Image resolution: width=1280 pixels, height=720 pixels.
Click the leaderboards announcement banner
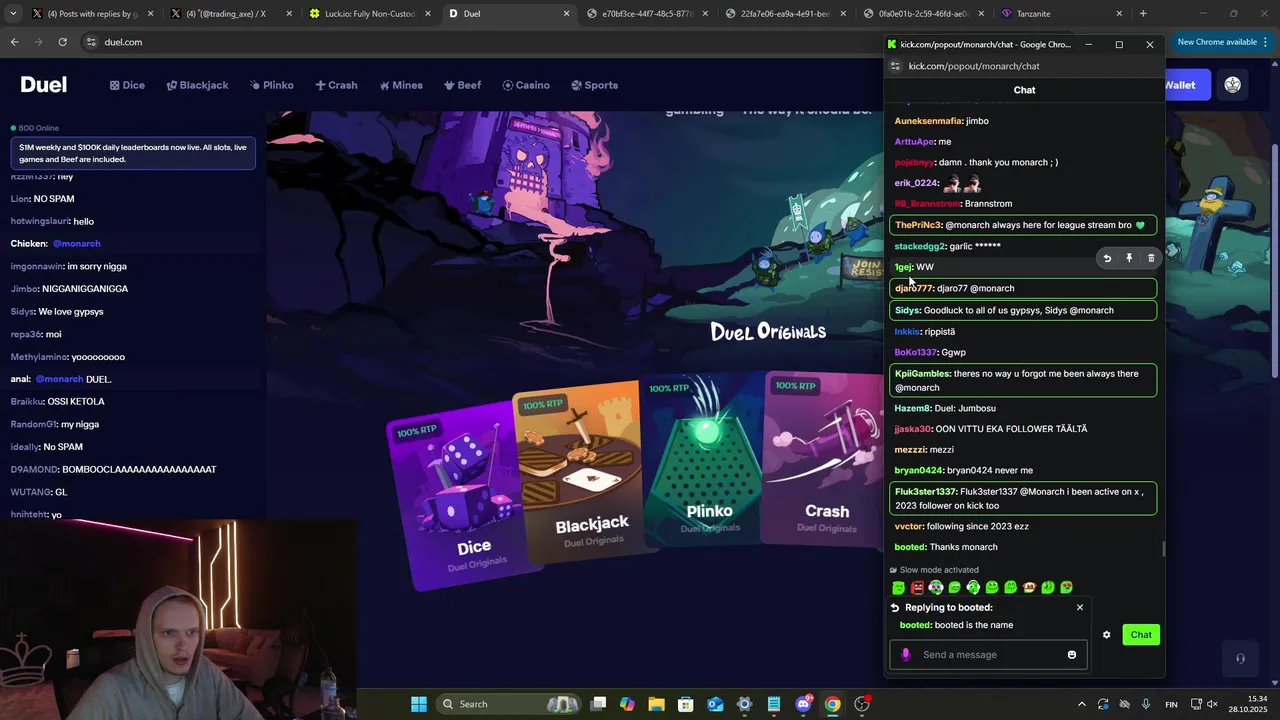133,153
